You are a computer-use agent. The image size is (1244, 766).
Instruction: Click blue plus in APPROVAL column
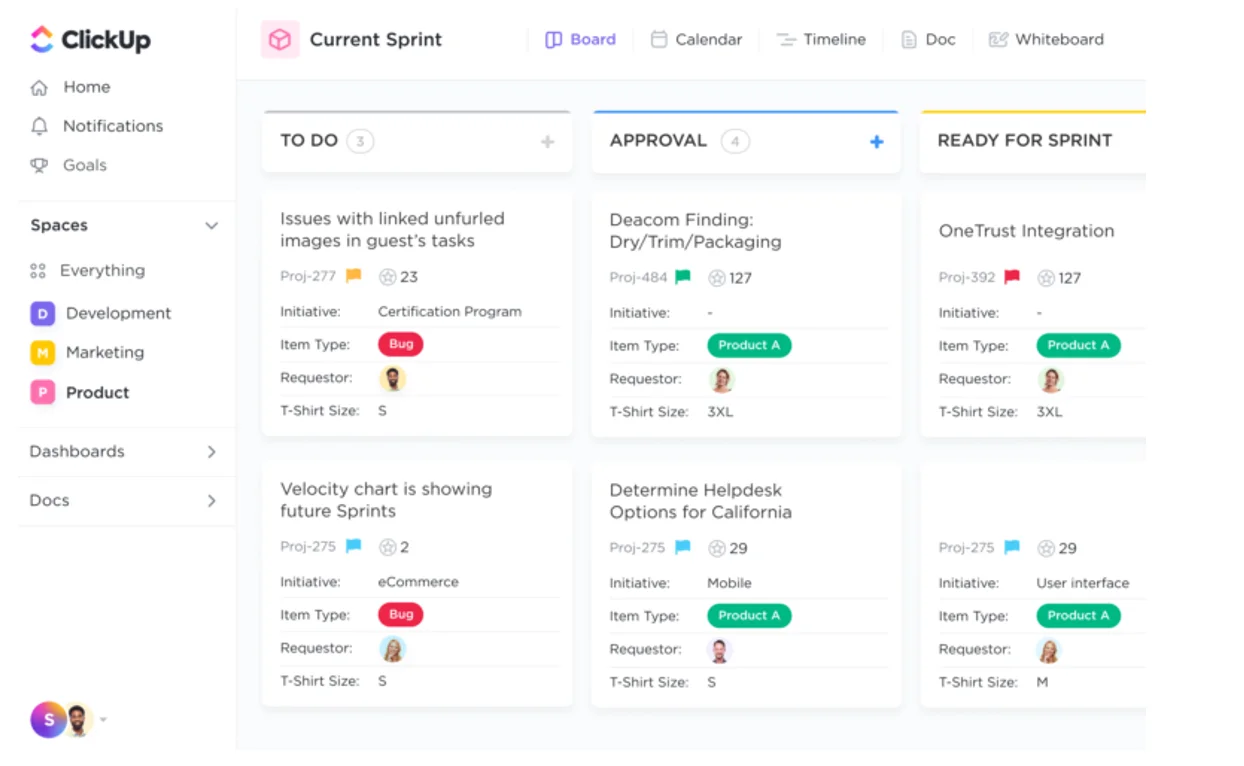[876, 142]
